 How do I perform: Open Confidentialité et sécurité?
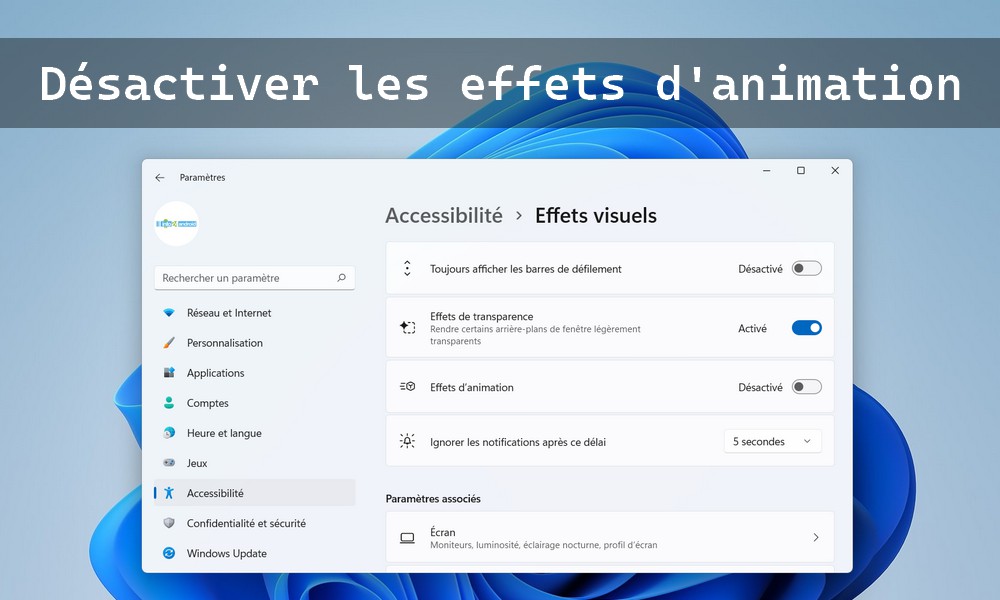[x=254, y=523]
